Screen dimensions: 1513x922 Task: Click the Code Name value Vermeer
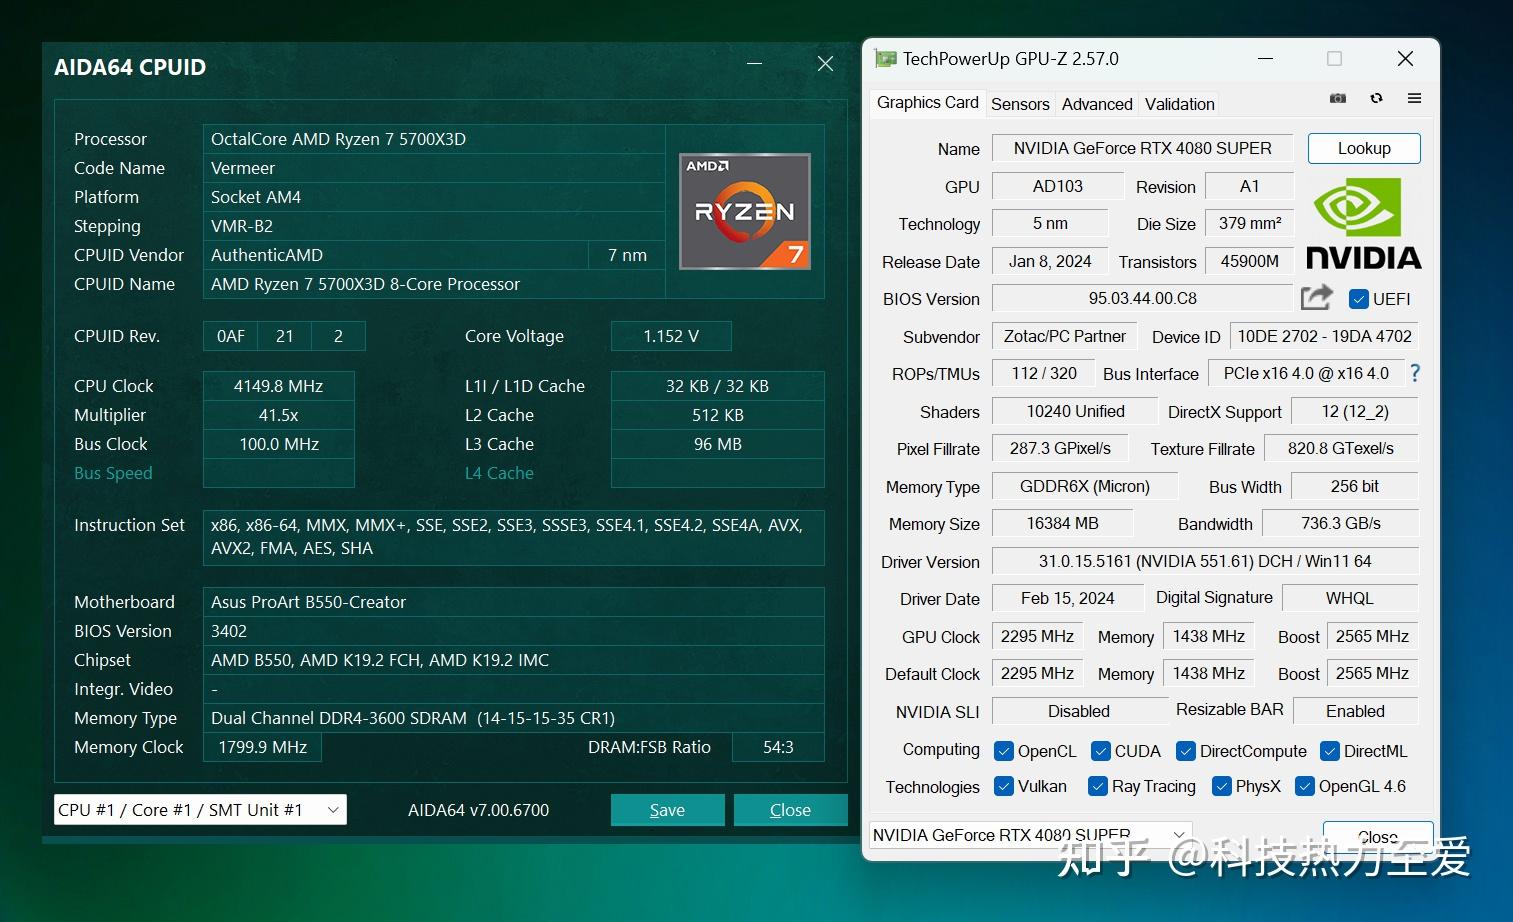coord(434,168)
